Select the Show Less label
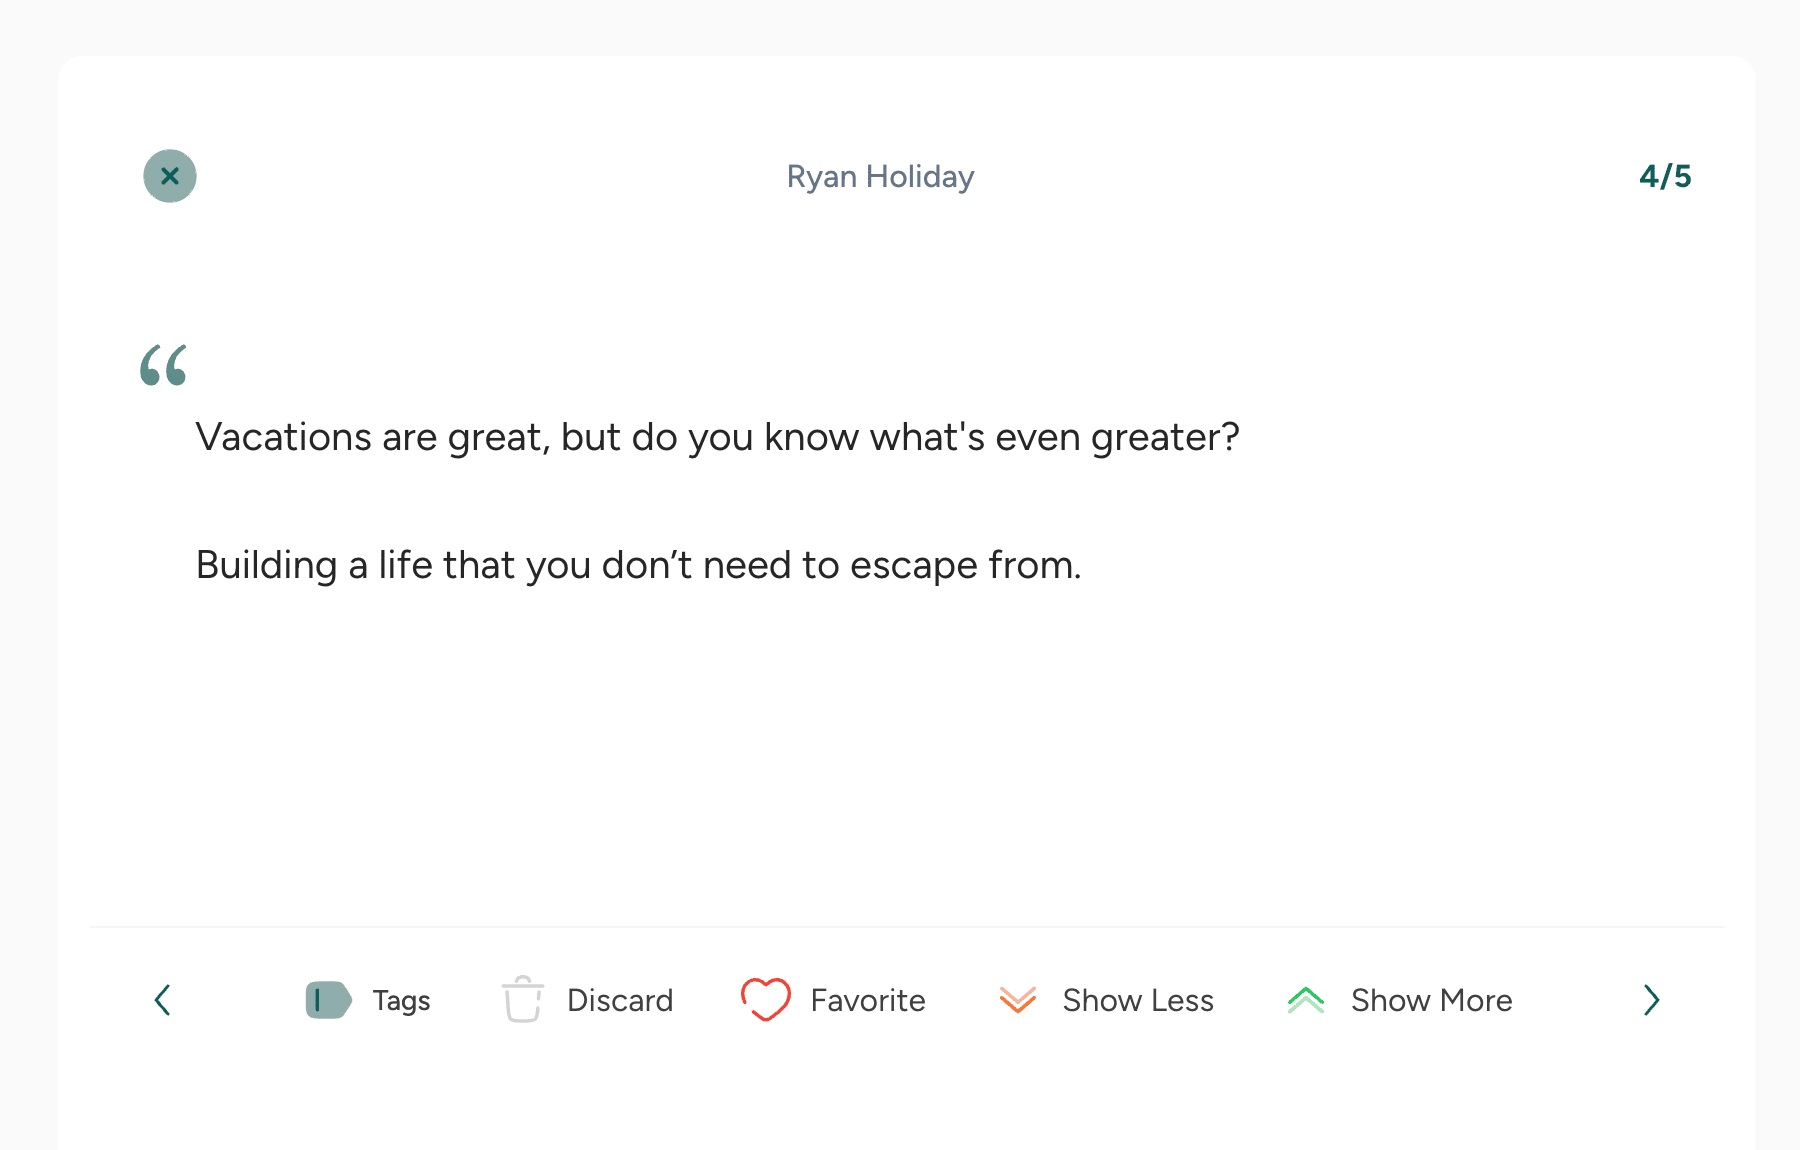Viewport: 1800px width, 1150px height. coord(1138,1000)
